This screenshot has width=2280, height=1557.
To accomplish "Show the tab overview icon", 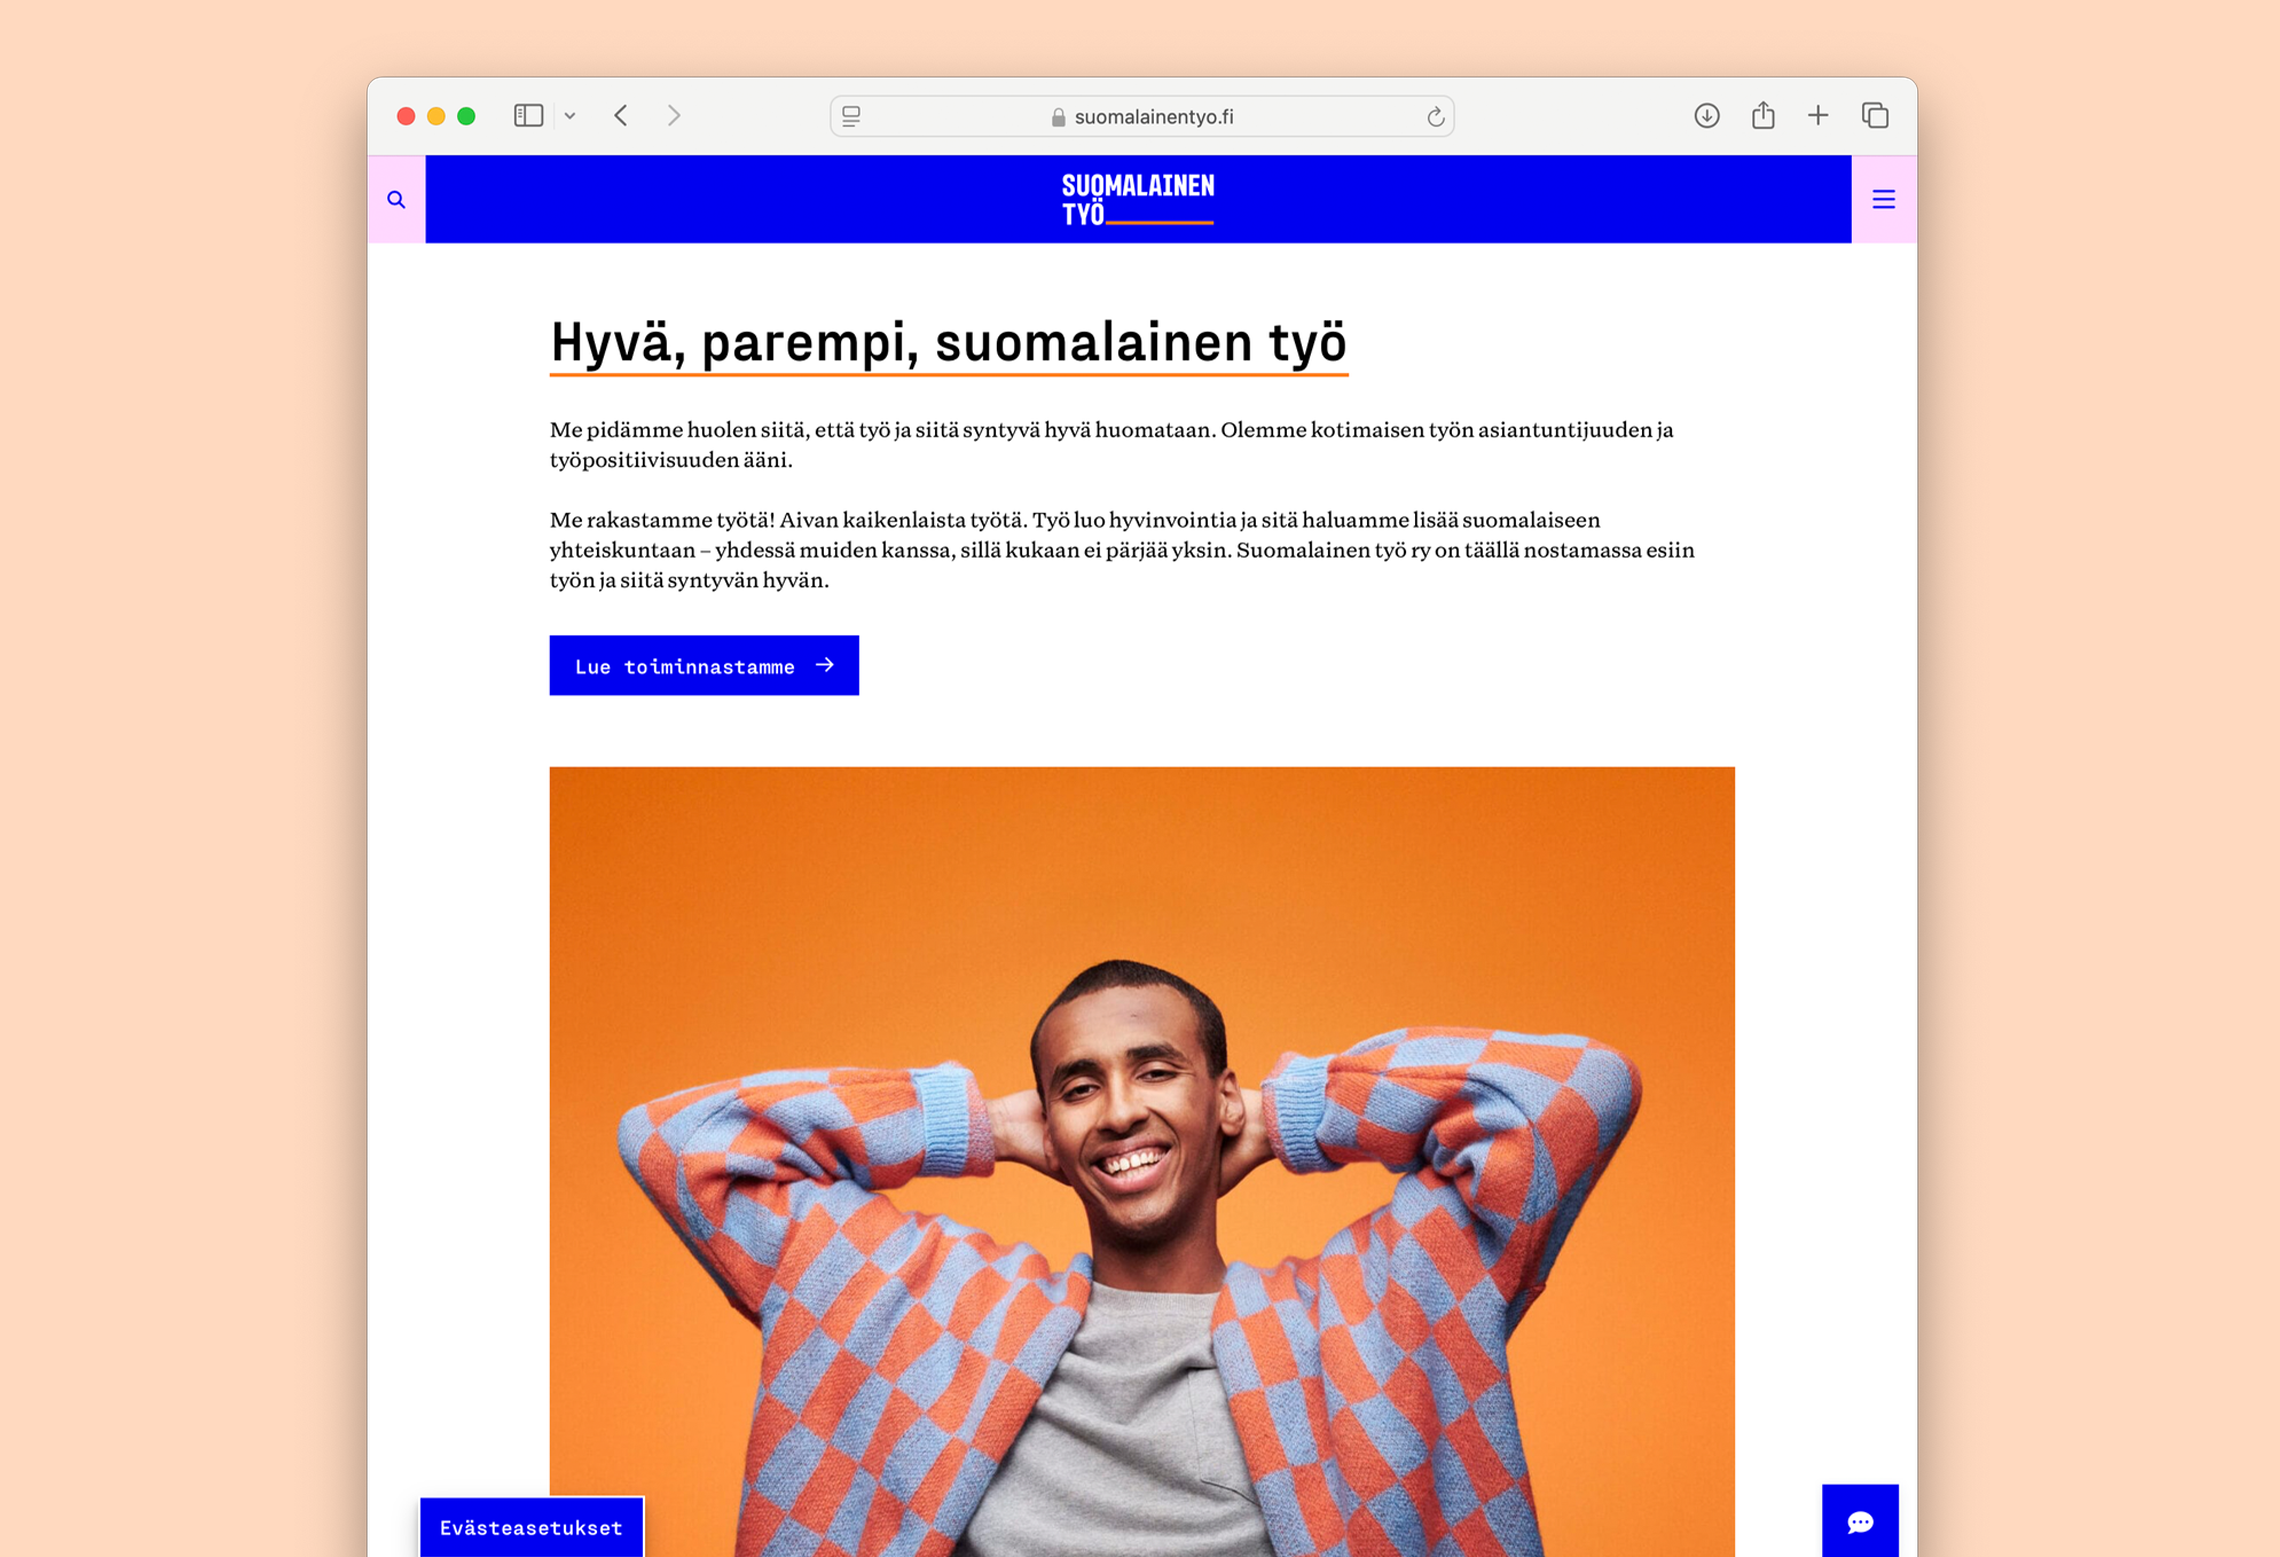I will pos(1875,116).
